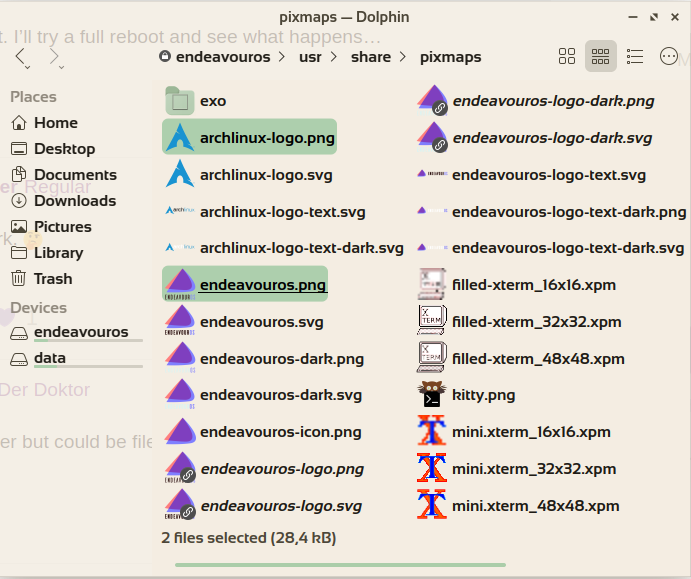Image resolution: width=691 pixels, height=579 pixels.
Task: Switch to Details list view mode
Action: point(634,57)
